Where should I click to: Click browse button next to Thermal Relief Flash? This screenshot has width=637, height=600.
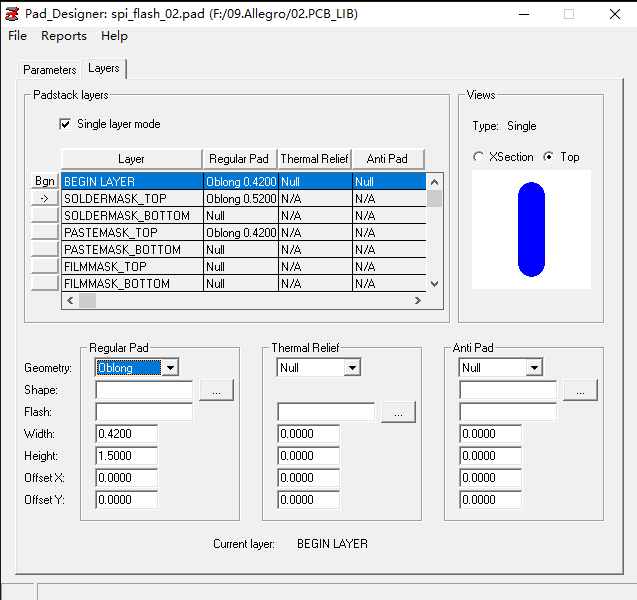click(398, 412)
